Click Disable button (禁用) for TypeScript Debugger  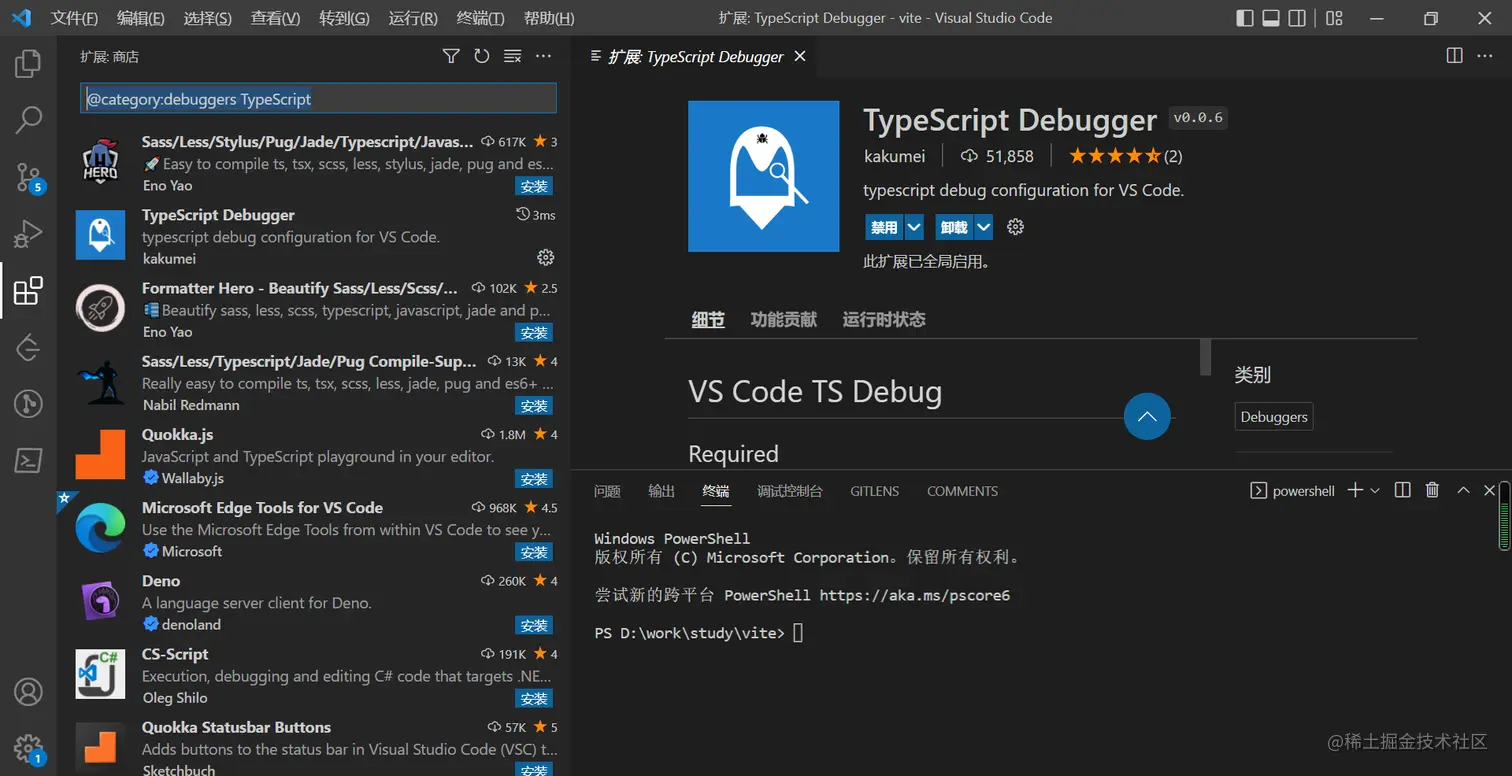(x=884, y=227)
